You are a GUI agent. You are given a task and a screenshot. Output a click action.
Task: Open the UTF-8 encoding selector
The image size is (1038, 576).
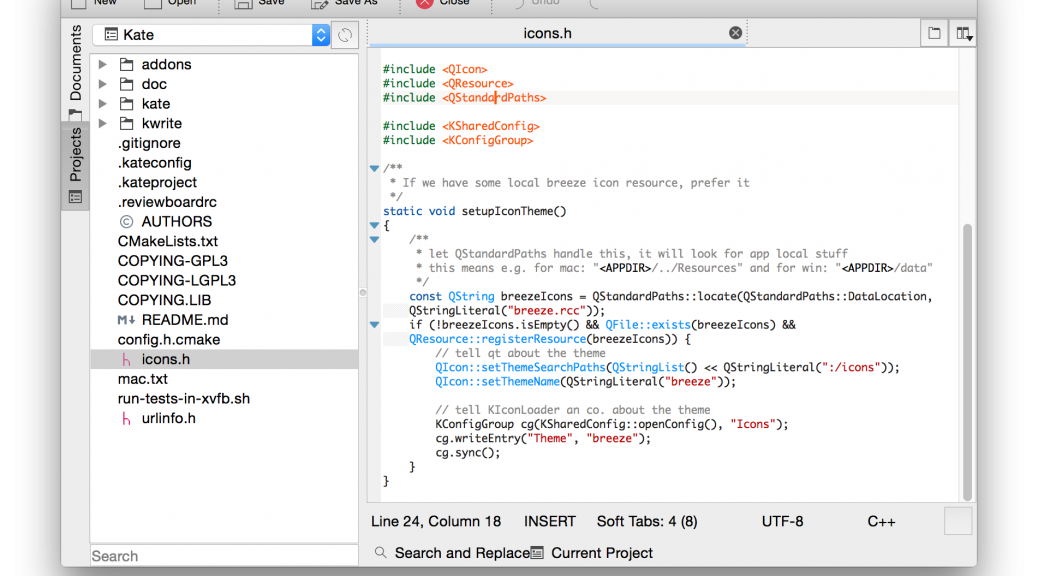782,521
